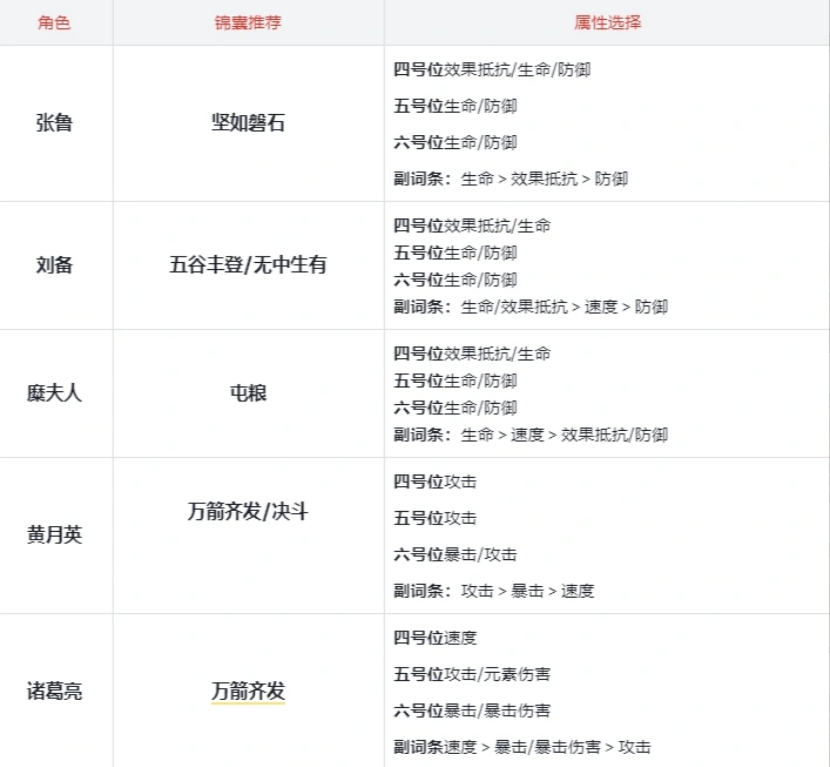The height and width of the screenshot is (767, 830).
Task: Open the underlined 万箭齐发 link for 诸葛亮
Action: click(x=248, y=691)
